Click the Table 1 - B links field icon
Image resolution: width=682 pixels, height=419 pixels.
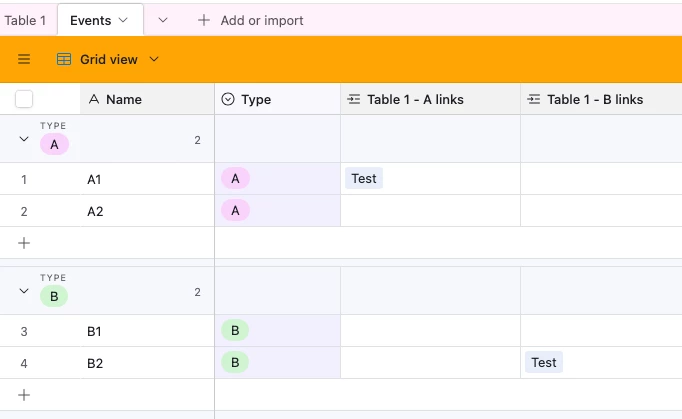tap(534, 99)
